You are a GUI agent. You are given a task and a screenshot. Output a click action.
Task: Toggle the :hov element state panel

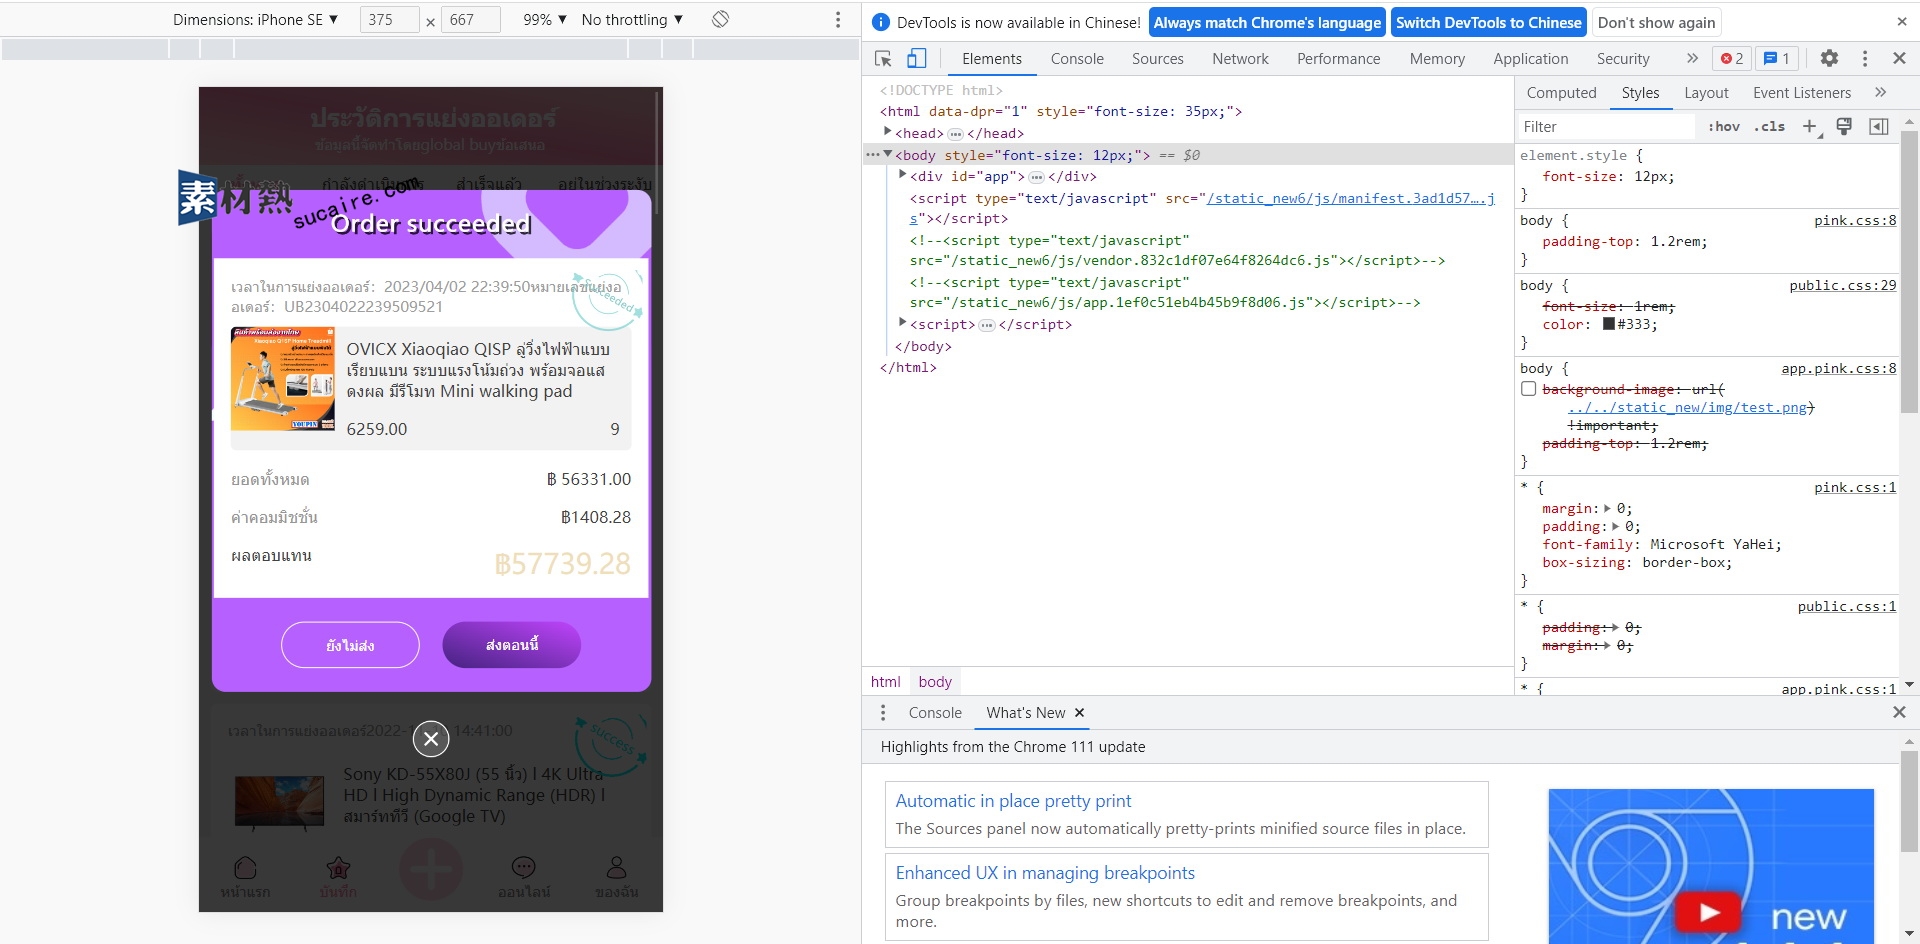(x=1724, y=127)
